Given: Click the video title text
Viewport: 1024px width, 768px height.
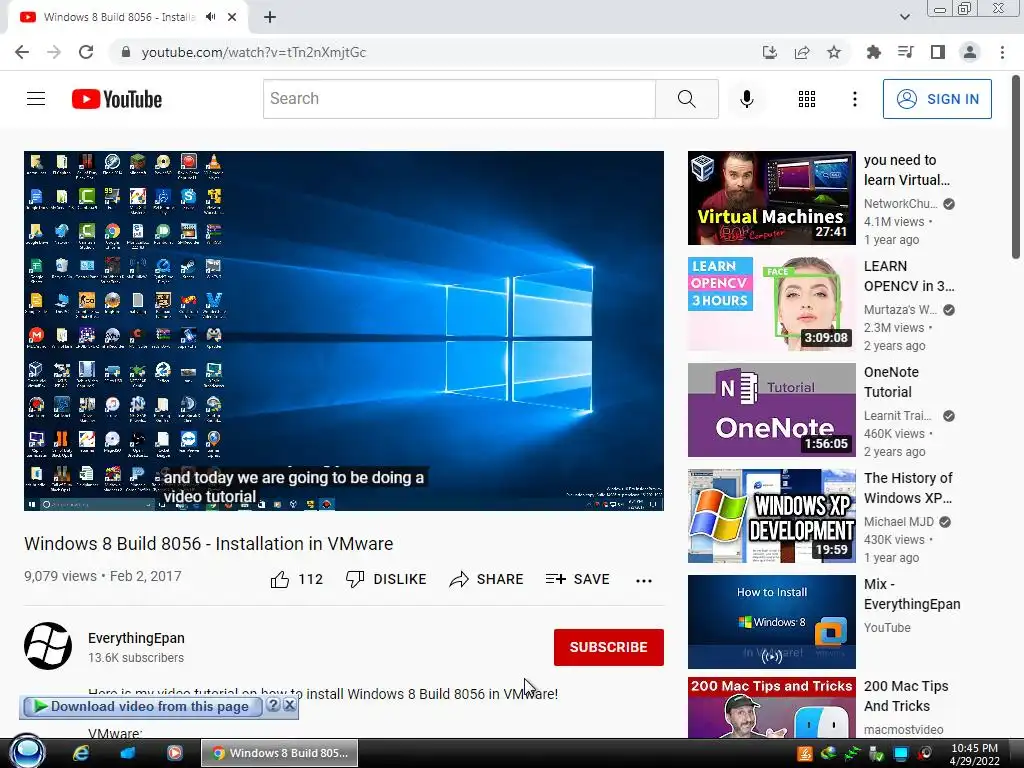Looking at the screenshot, I should [208, 543].
